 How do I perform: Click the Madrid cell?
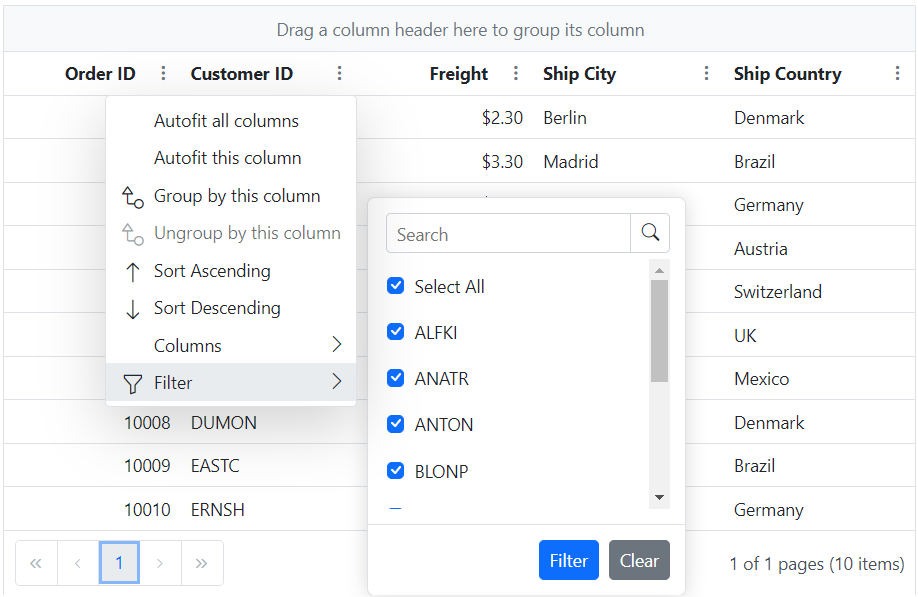tap(571, 162)
